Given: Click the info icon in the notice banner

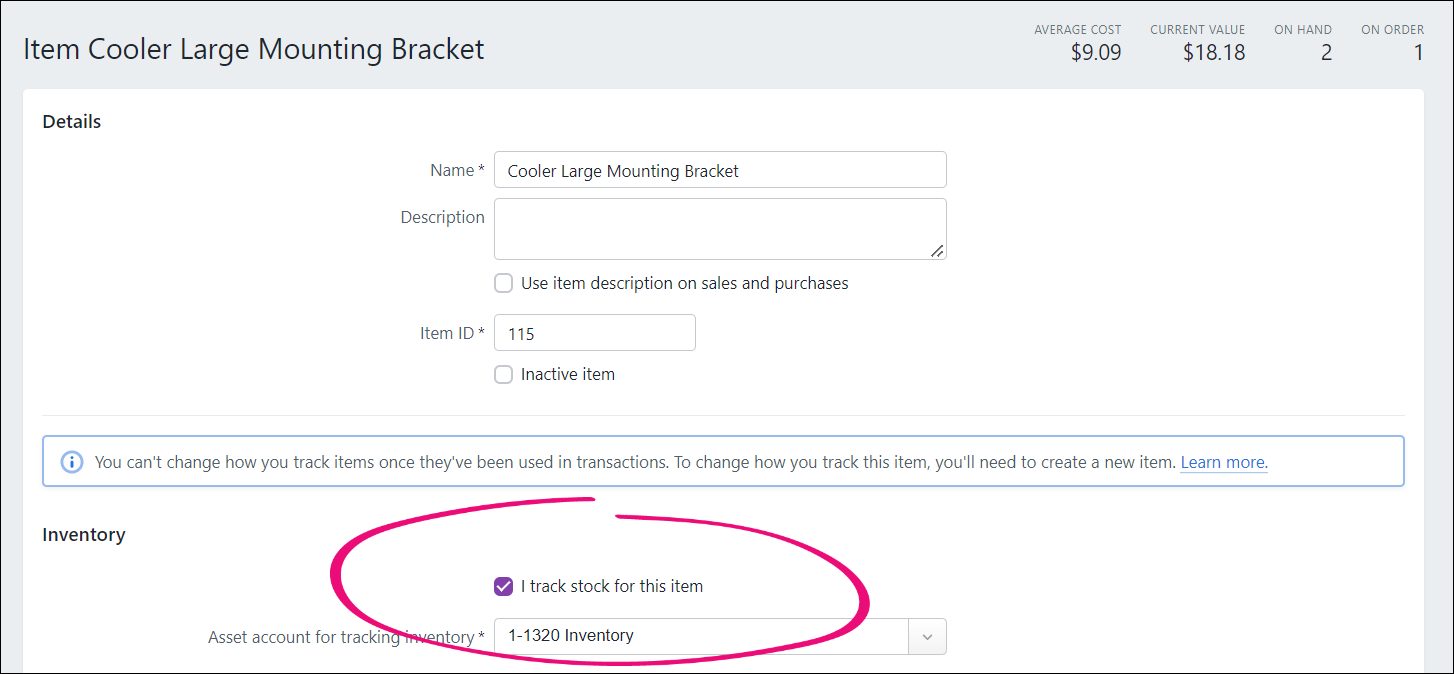Looking at the screenshot, I should [72, 462].
